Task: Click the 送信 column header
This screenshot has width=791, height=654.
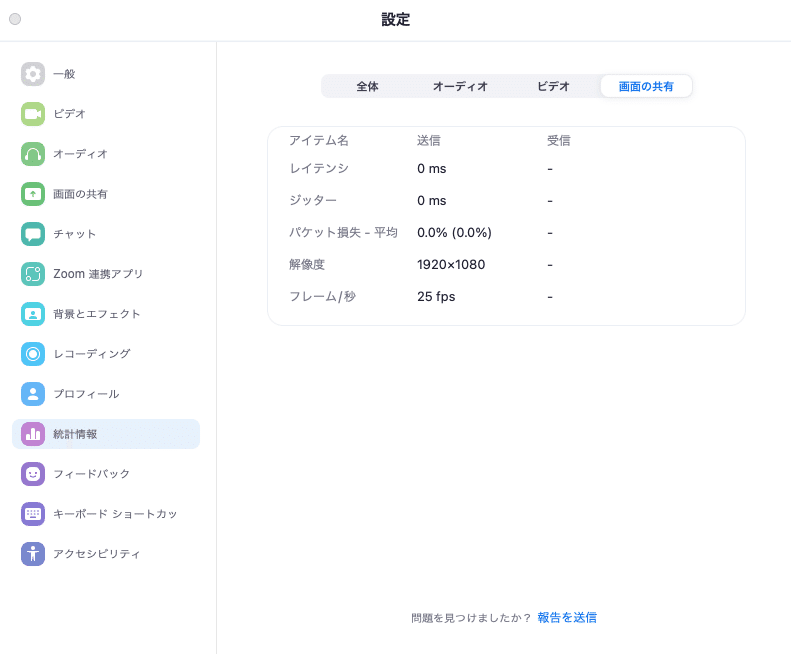Action: pyautogui.click(x=429, y=140)
